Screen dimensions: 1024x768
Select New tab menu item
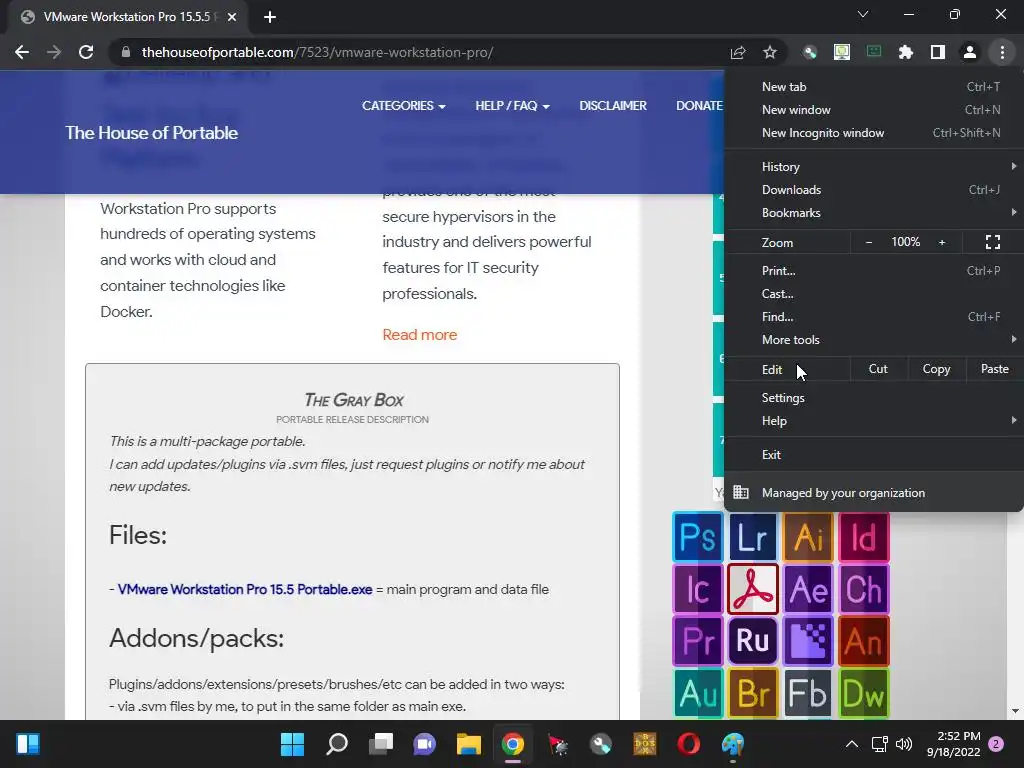874,87
